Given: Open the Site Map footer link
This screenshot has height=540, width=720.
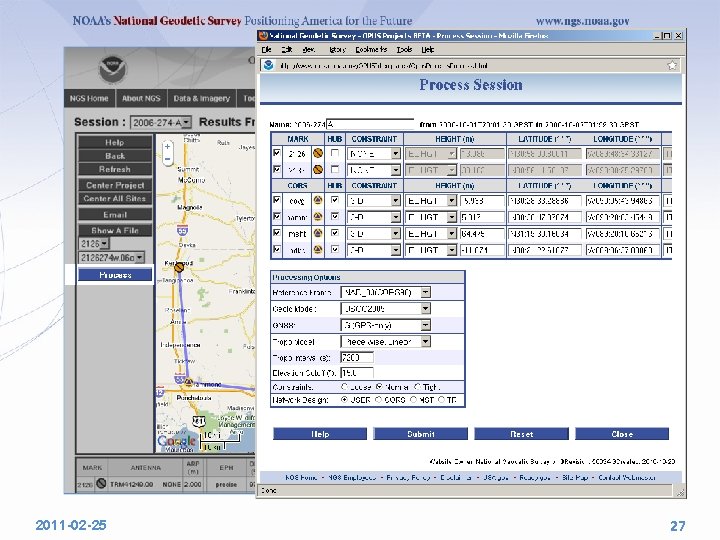Looking at the screenshot, I should [x=575, y=478].
